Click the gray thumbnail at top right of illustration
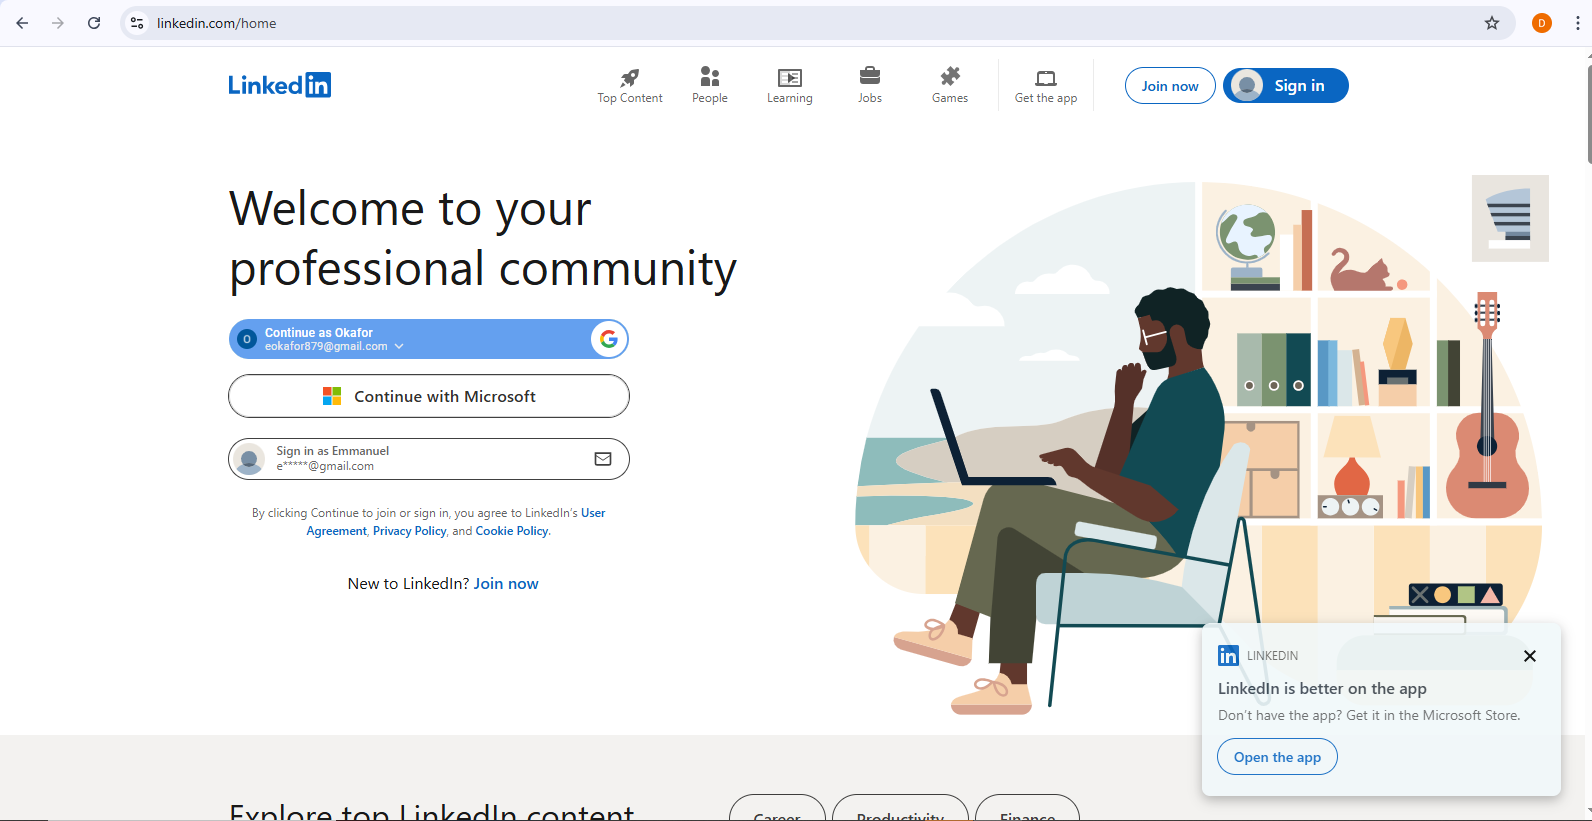The height and width of the screenshot is (821, 1592). pos(1510,218)
